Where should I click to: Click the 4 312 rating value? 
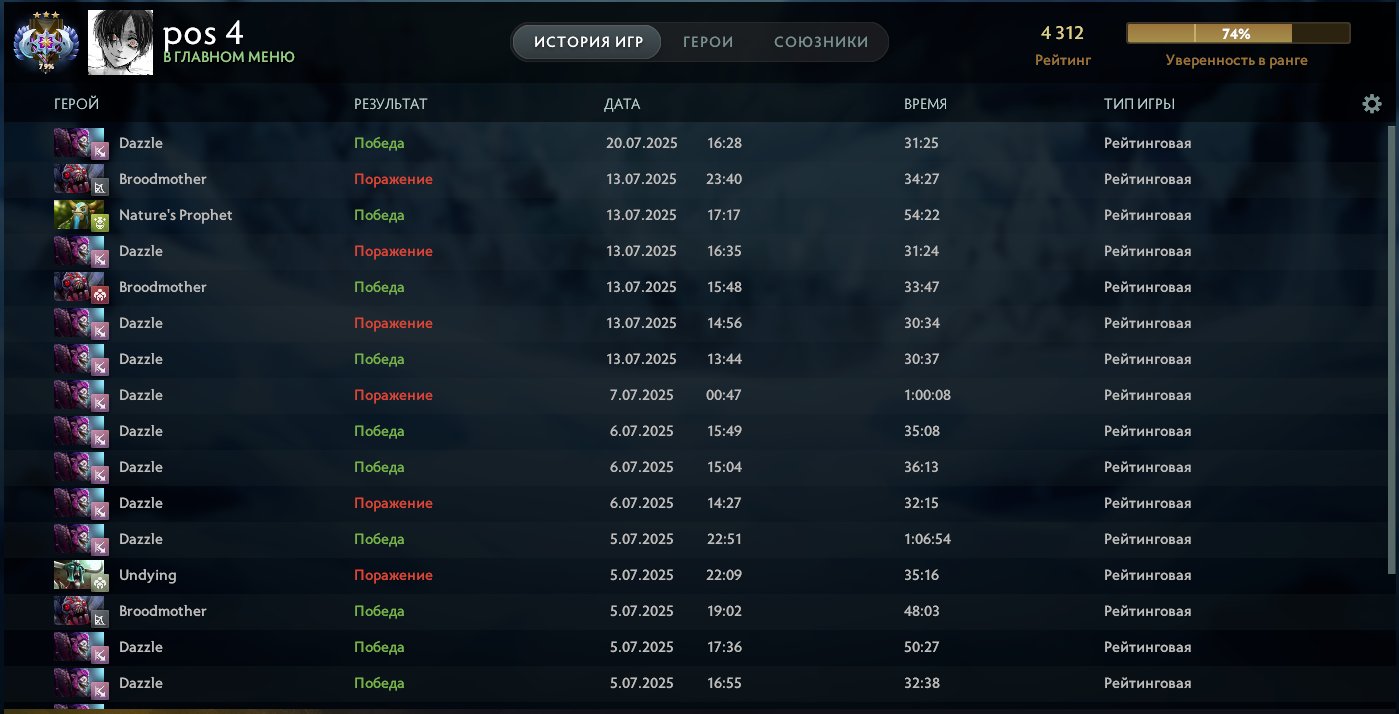click(x=1062, y=33)
